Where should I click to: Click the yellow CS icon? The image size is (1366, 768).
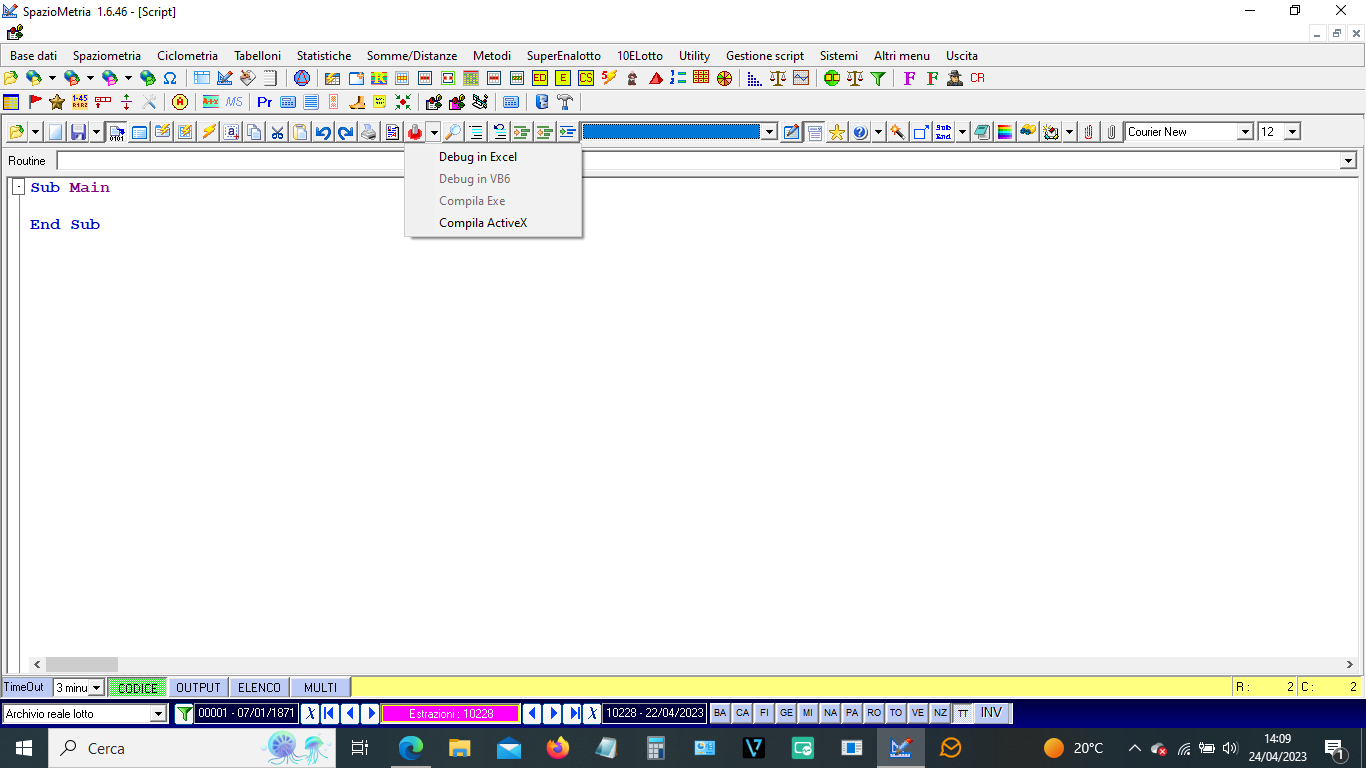click(586, 78)
